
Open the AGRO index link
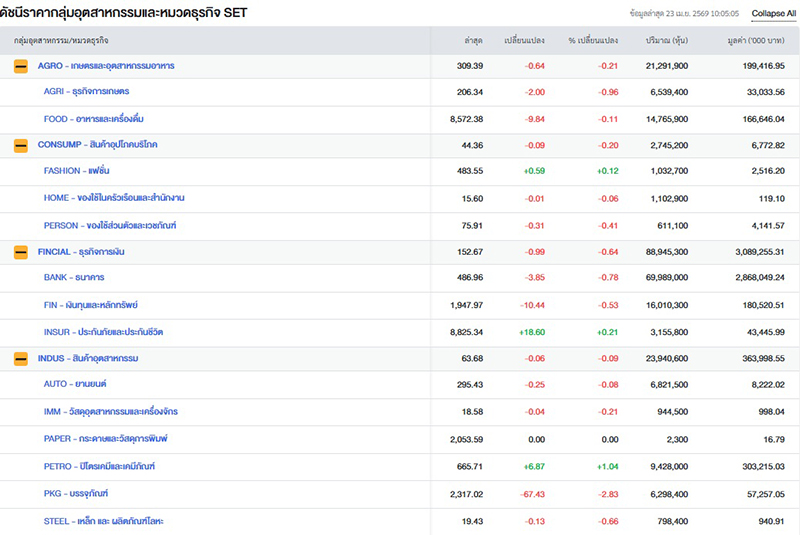(x=105, y=66)
